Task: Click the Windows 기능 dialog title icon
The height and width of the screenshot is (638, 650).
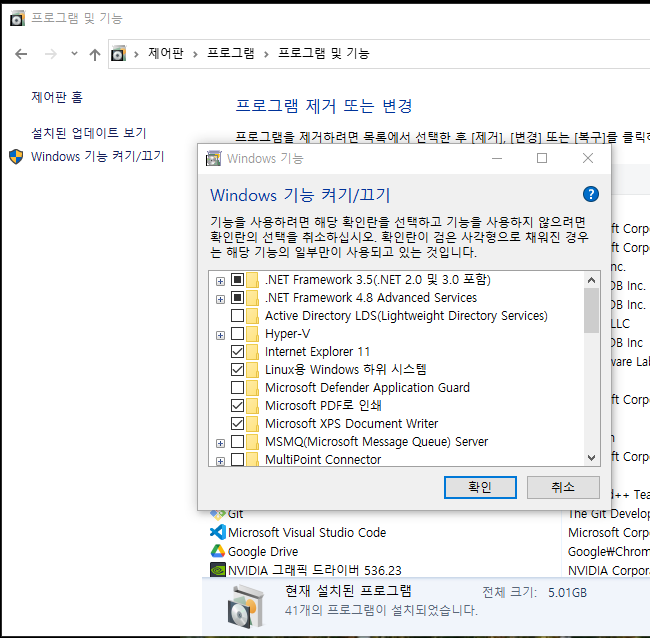Action: click(x=213, y=158)
